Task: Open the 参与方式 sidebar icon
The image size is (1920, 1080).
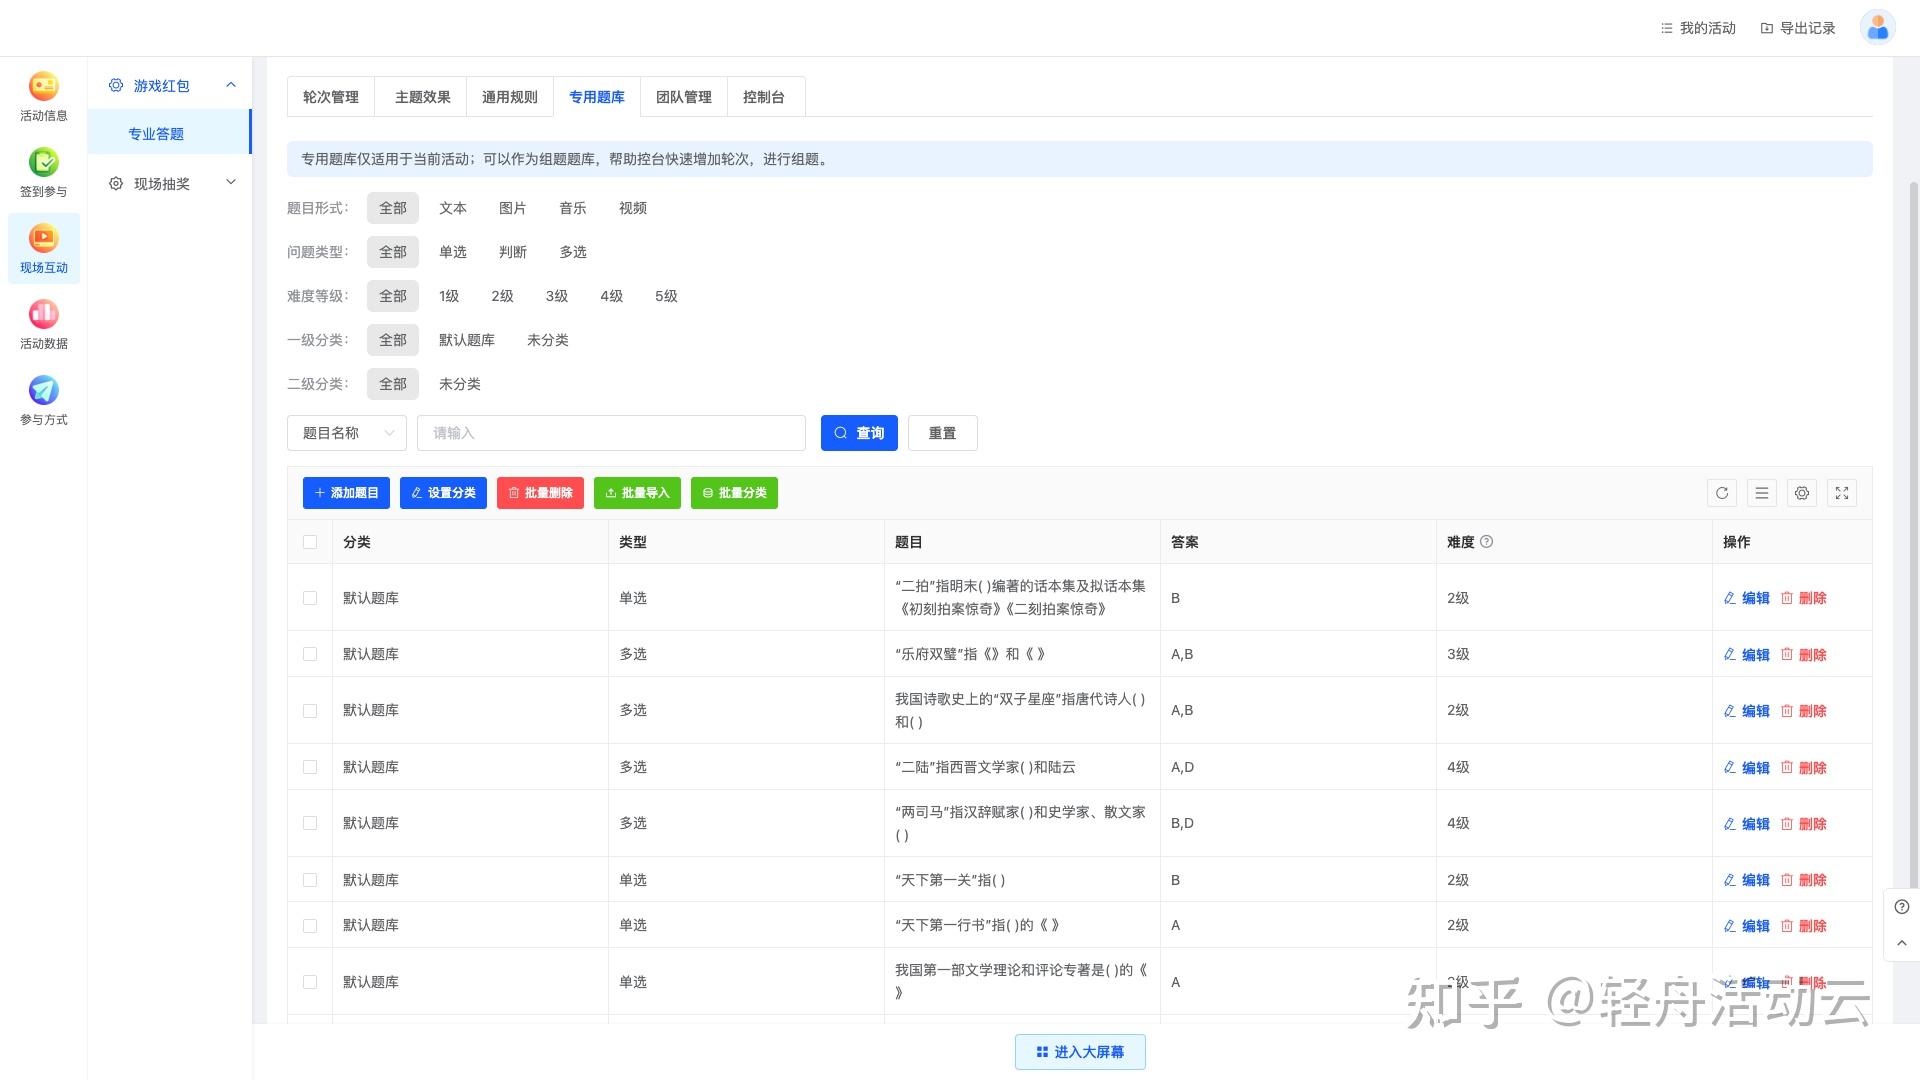Action: click(44, 400)
